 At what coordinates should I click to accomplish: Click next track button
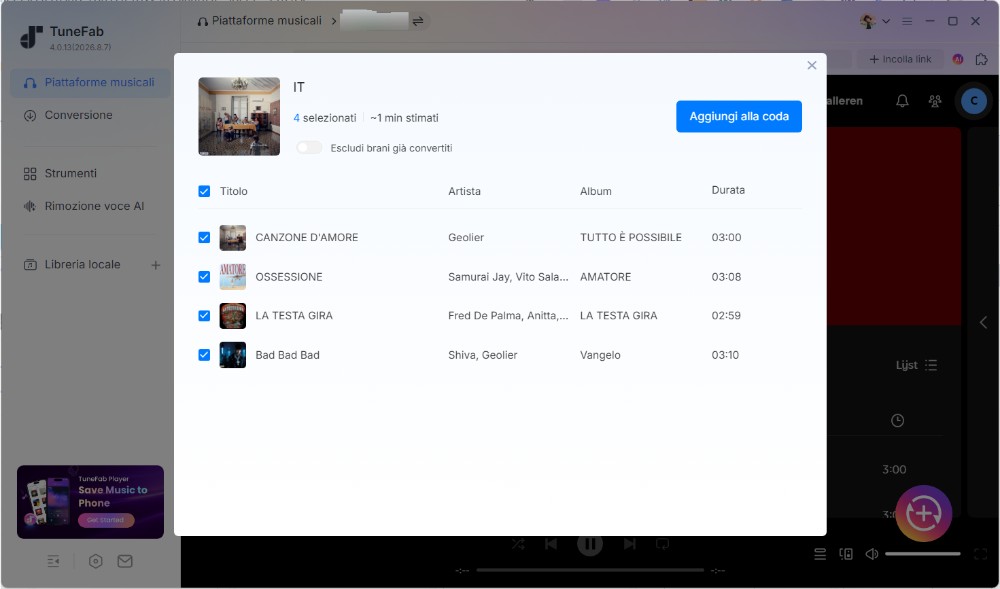(x=629, y=544)
